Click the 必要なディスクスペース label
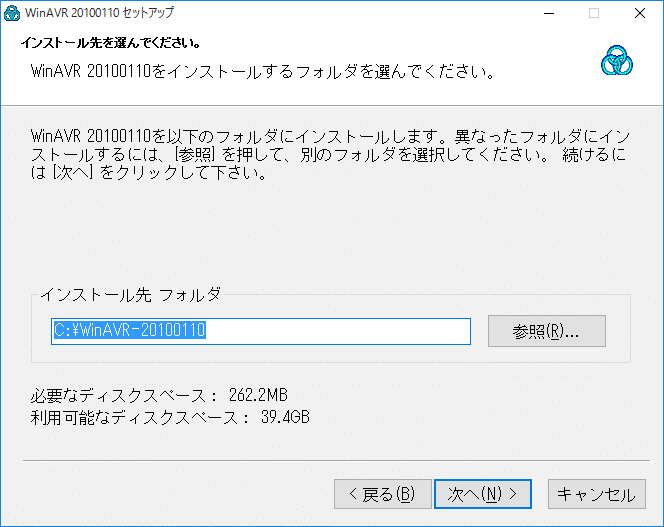This screenshot has height=527, width=664. [x=124, y=396]
